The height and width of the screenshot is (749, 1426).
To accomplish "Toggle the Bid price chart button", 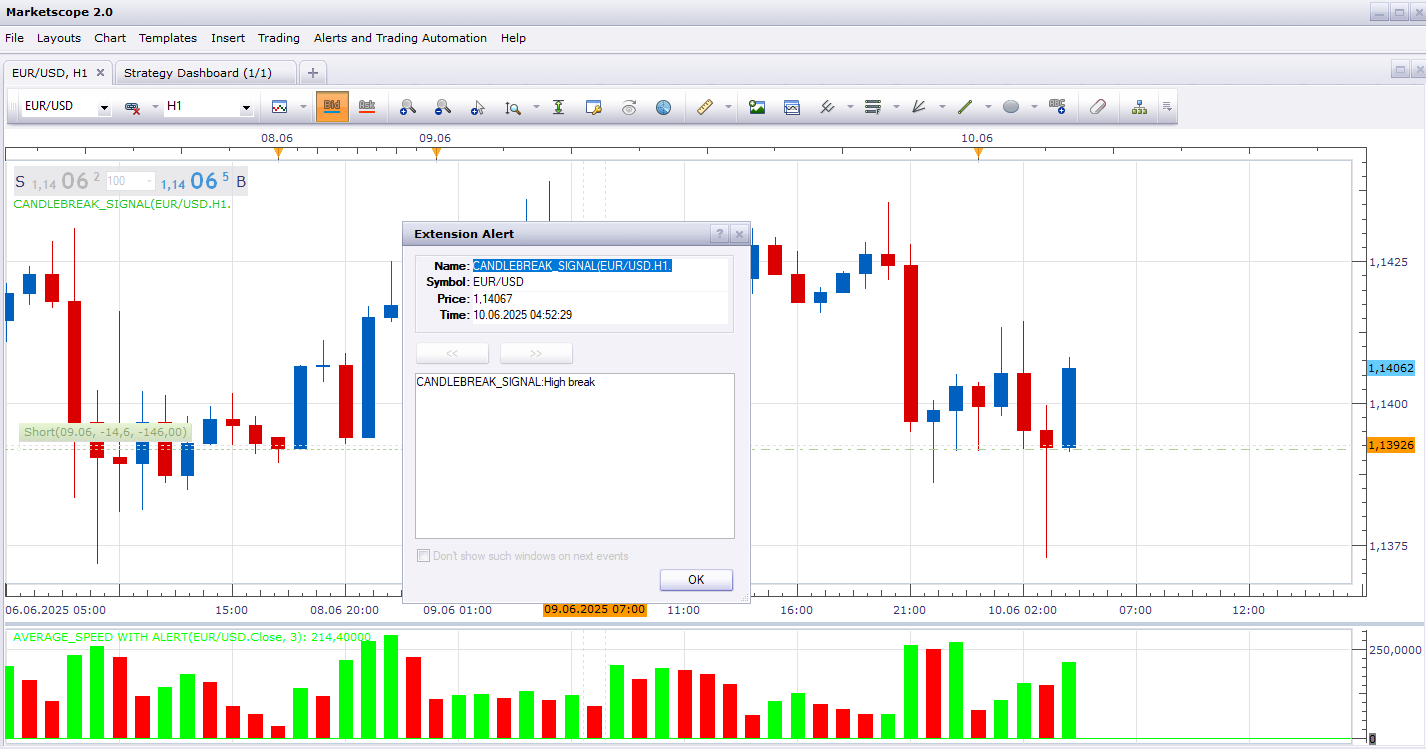I will coord(332,106).
